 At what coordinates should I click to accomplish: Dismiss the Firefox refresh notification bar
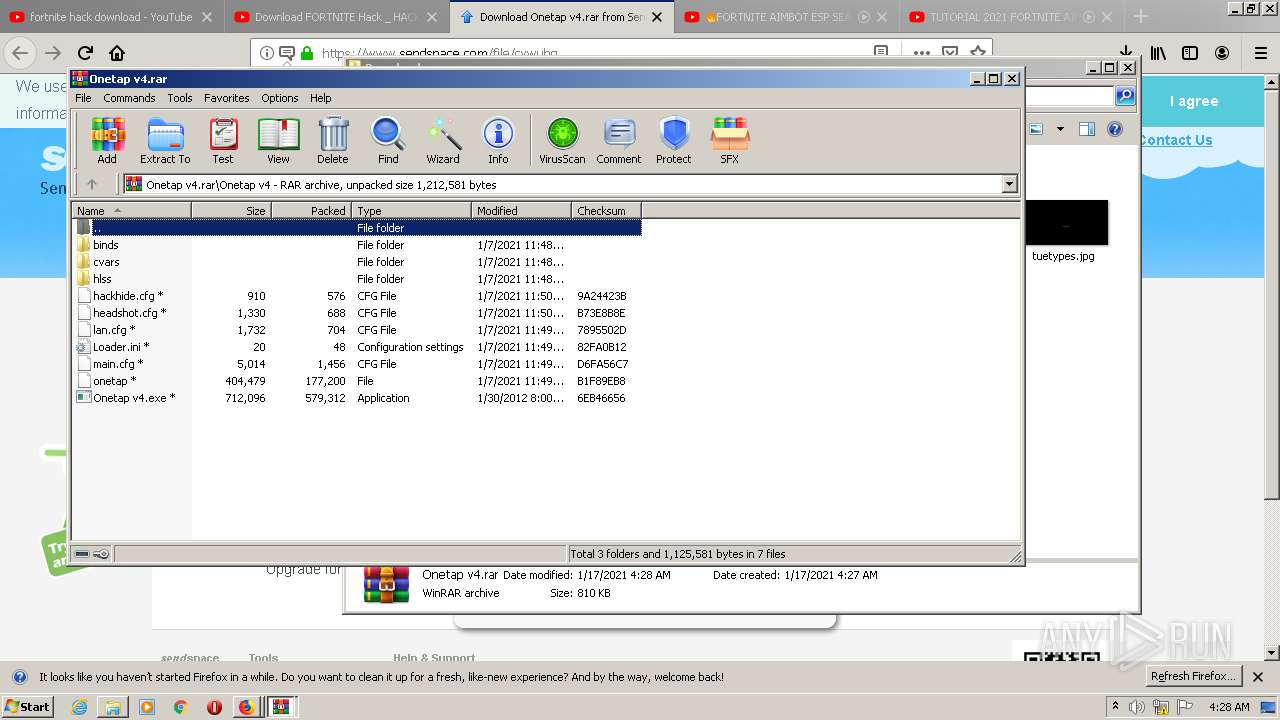[1258, 677]
